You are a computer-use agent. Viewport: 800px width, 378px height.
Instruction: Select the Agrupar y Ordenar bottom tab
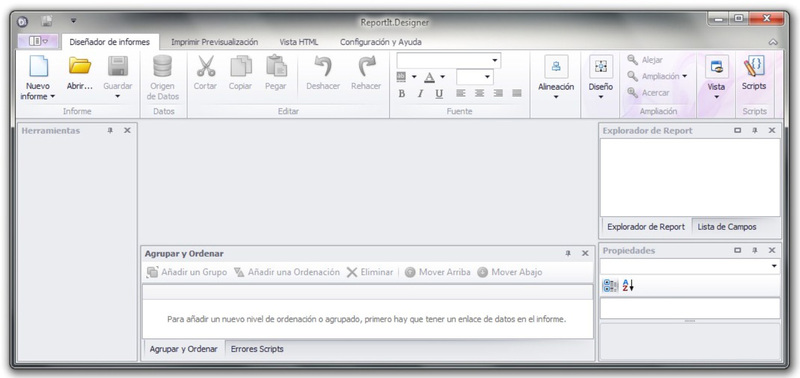point(183,349)
